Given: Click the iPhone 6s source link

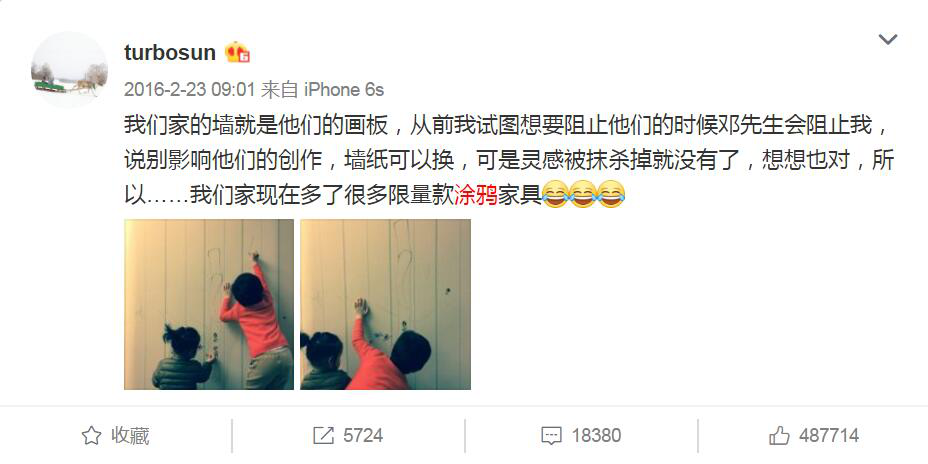Looking at the screenshot, I should click(x=344, y=90).
